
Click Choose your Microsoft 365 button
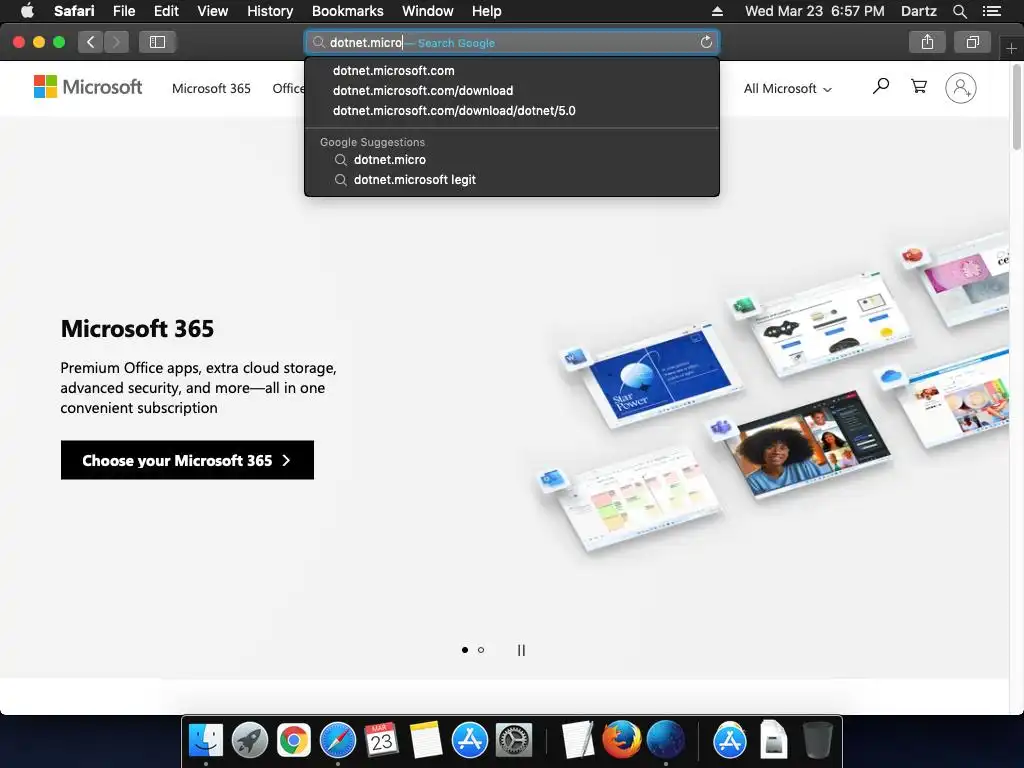pyautogui.click(x=187, y=460)
